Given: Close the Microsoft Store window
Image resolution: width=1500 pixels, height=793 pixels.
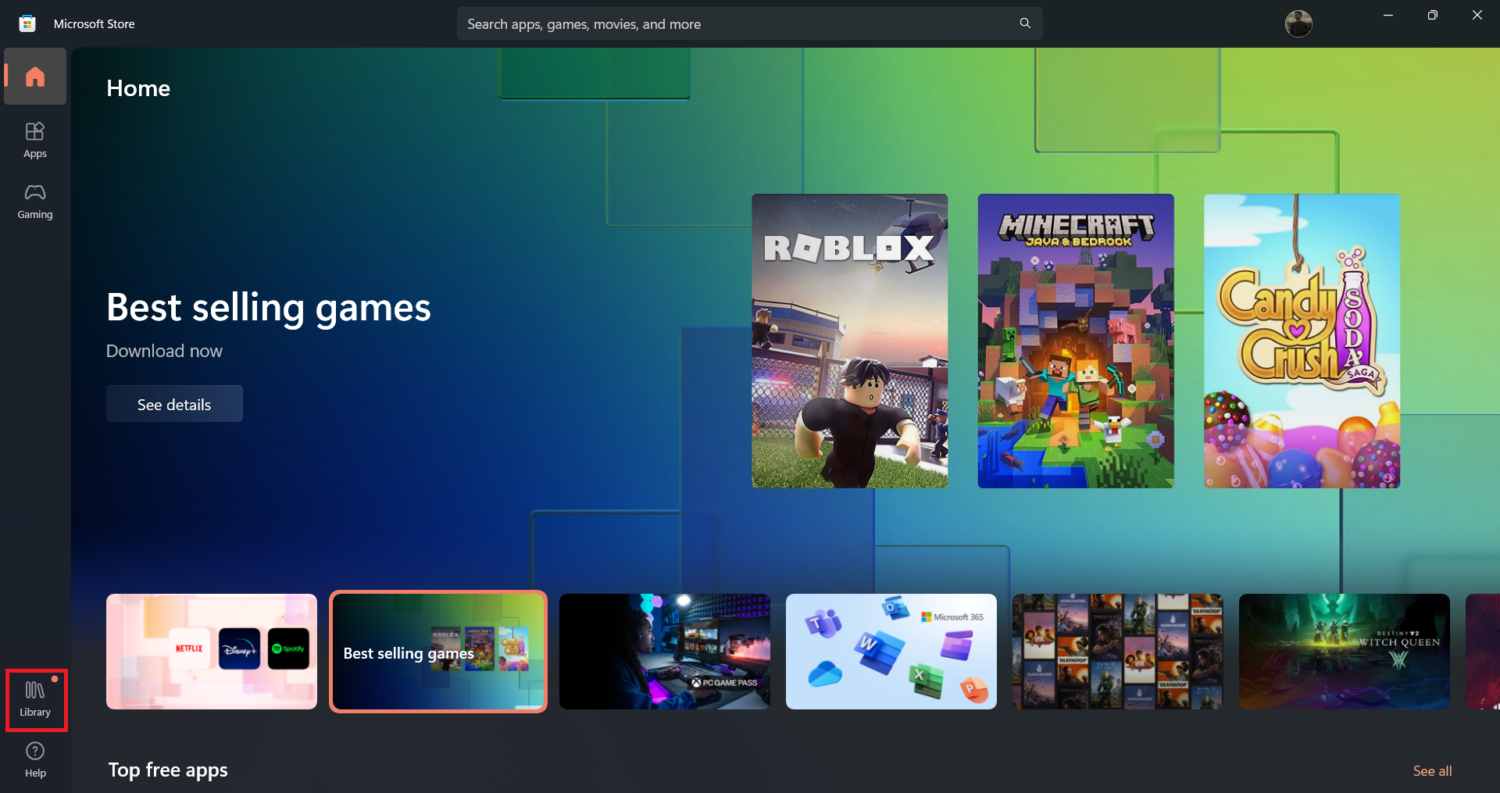Looking at the screenshot, I should pos(1478,15).
